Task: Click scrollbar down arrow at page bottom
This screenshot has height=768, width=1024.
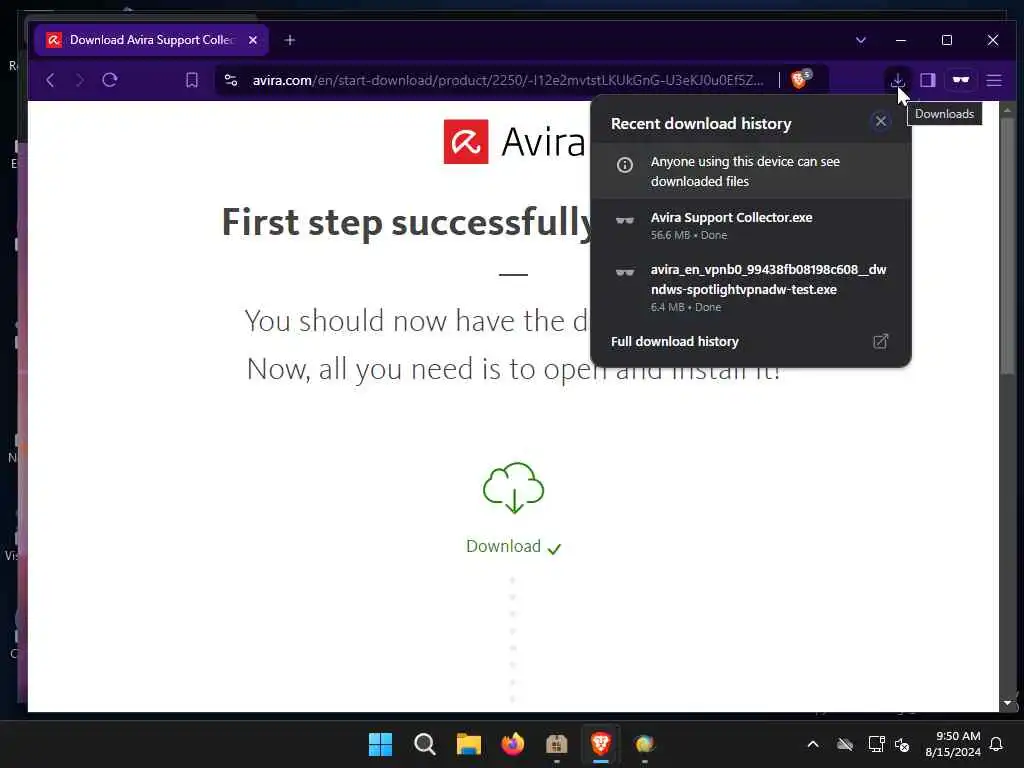Action: click(1008, 703)
